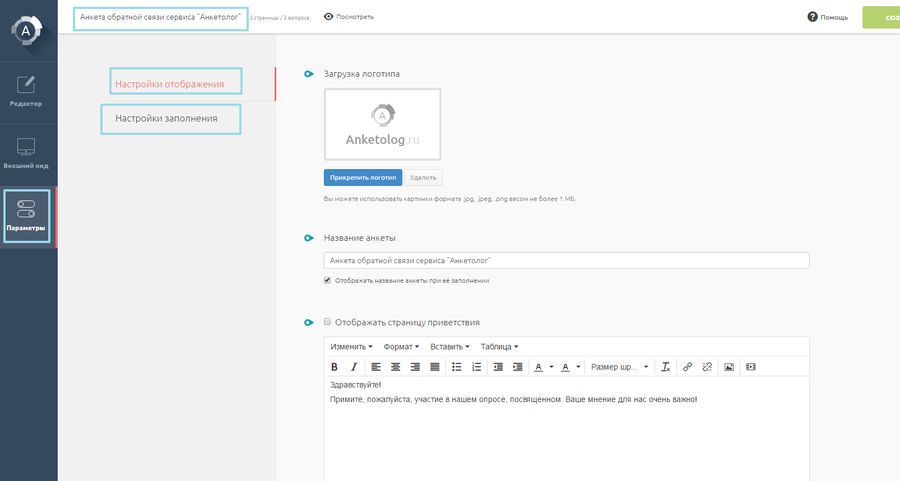Uncheck Отображать название анкеты при её заполнении
The width and height of the screenshot is (900, 481).
click(x=327, y=280)
